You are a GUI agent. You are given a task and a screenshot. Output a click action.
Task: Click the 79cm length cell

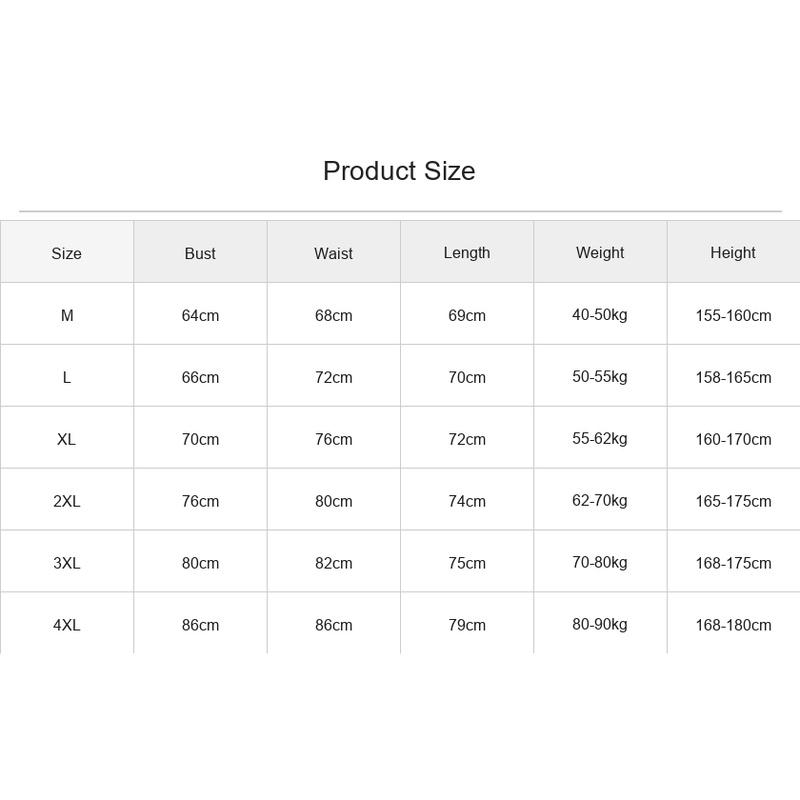tap(467, 625)
